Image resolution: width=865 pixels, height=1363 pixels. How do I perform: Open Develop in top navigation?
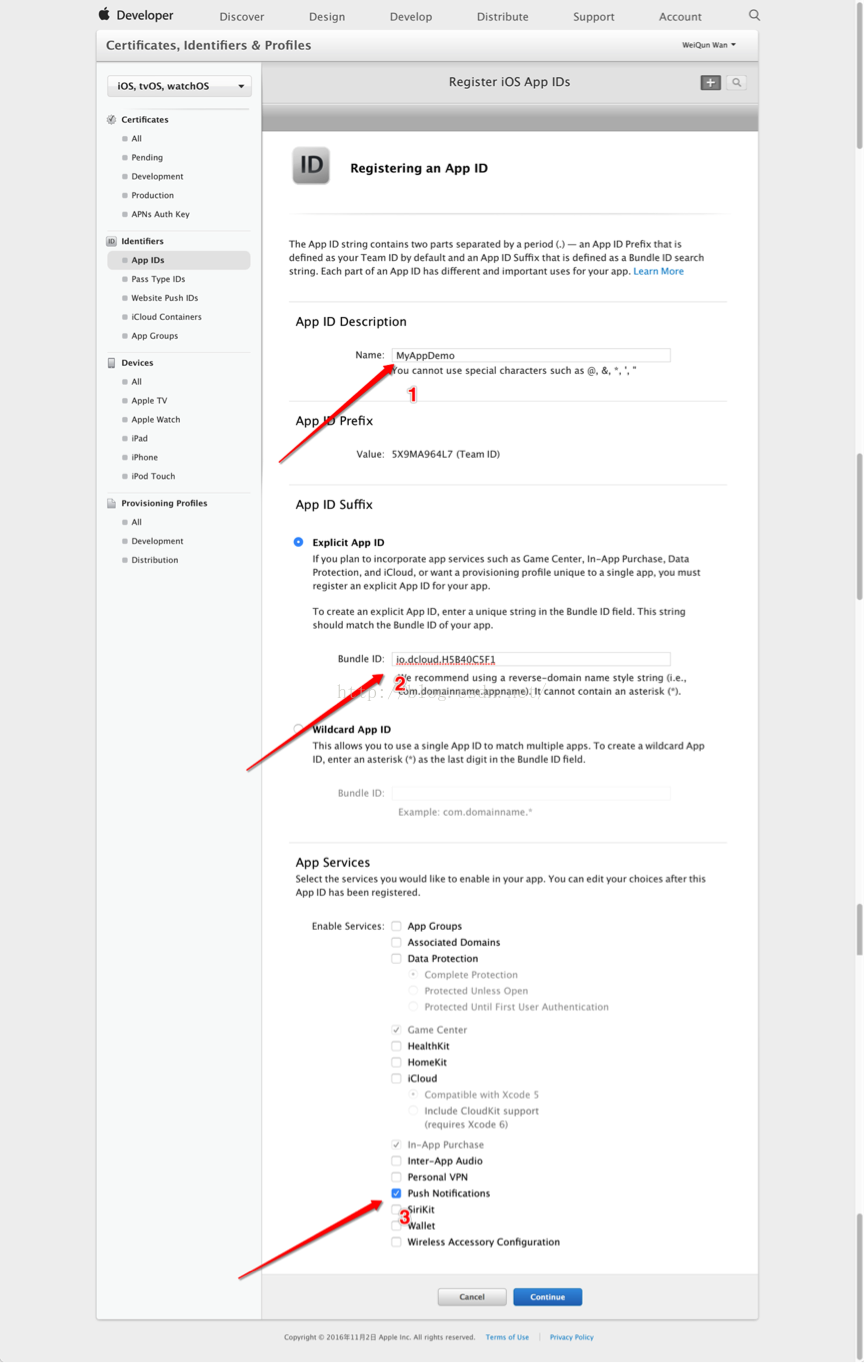411,16
